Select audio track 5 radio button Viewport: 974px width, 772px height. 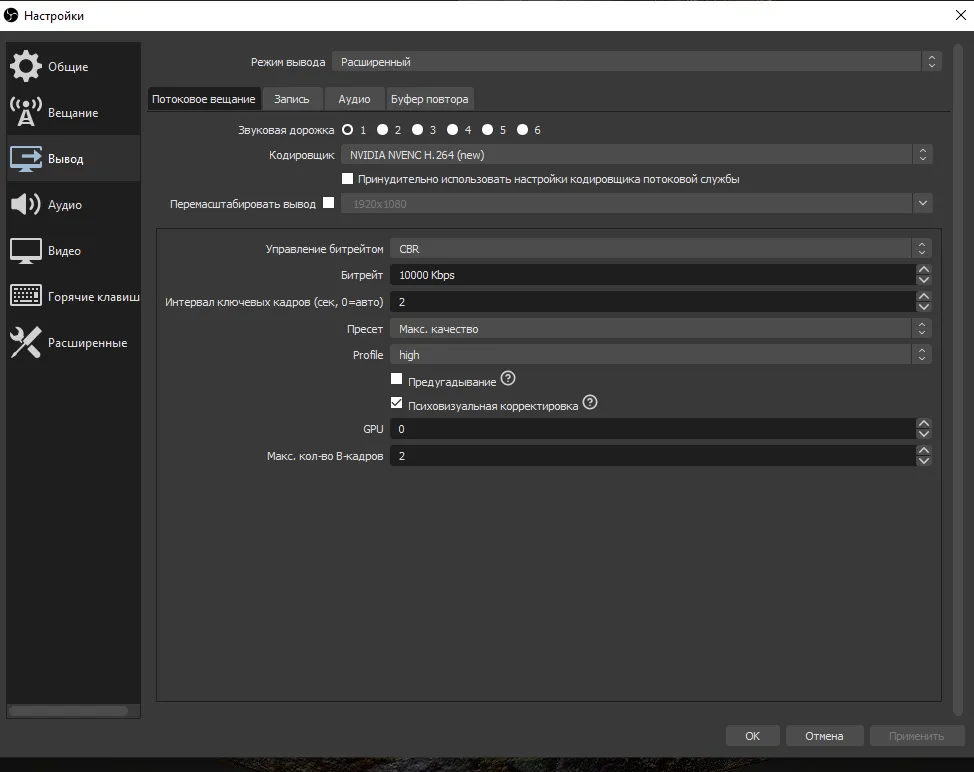(488, 130)
